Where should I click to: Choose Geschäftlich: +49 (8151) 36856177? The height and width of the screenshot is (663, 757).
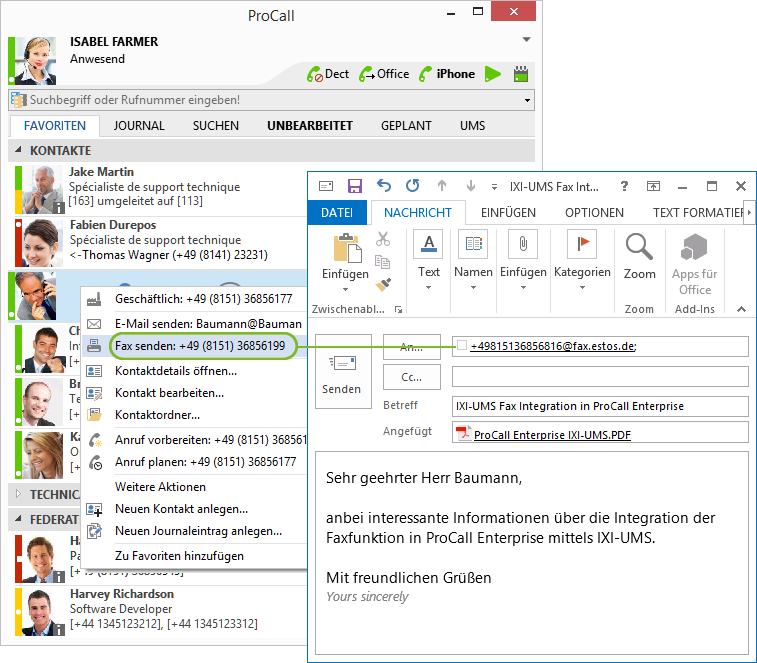(204, 299)
